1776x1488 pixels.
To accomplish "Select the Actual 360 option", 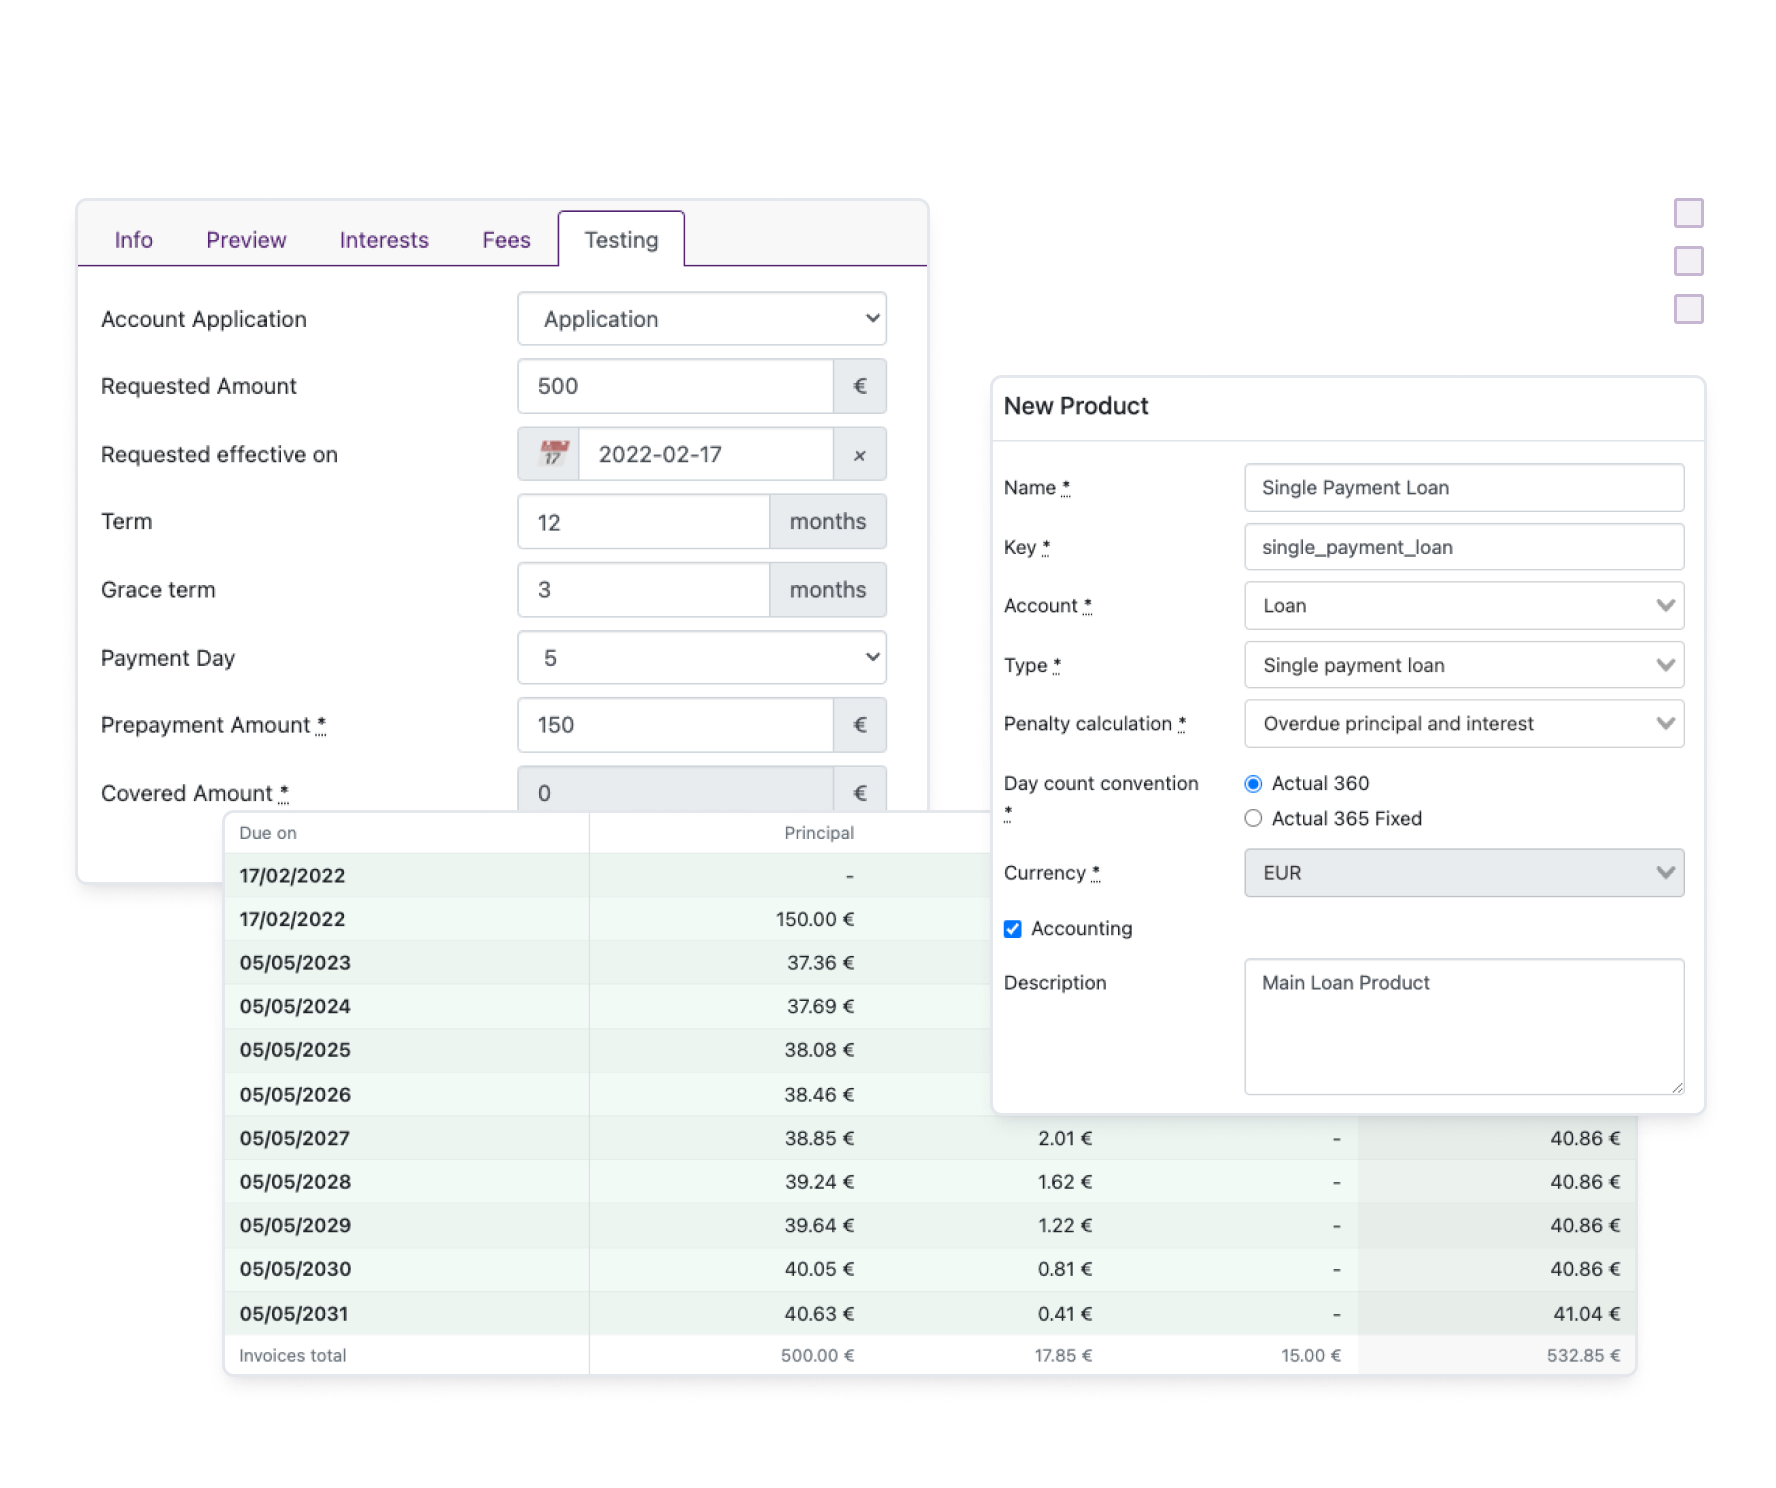I will pos(1252,784).
